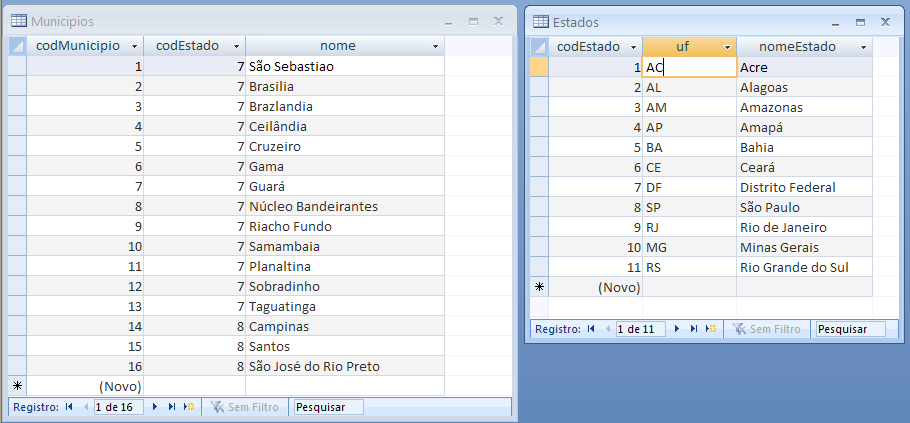Click the cell Gama
The height and width of the screenshot is (423, 910).
(345, 167)
